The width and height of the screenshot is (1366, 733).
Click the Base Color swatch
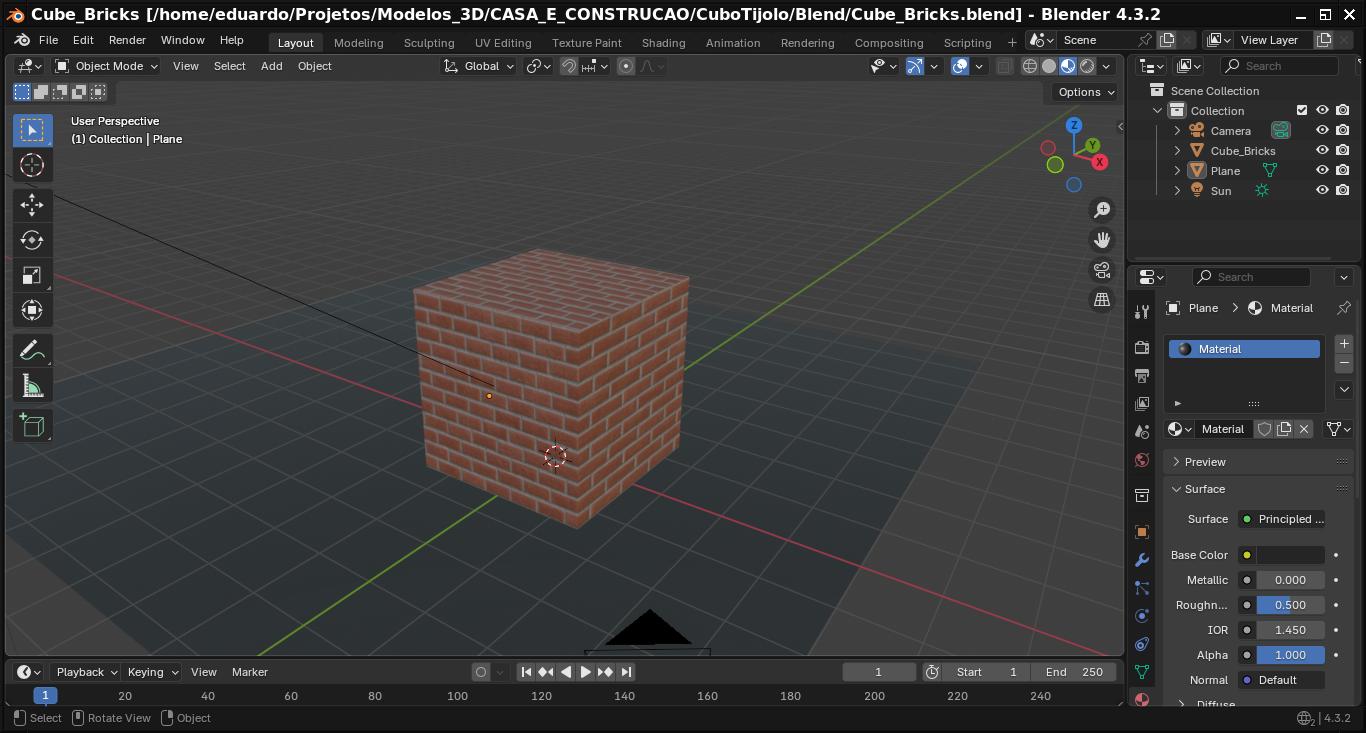click(1290, 555)
